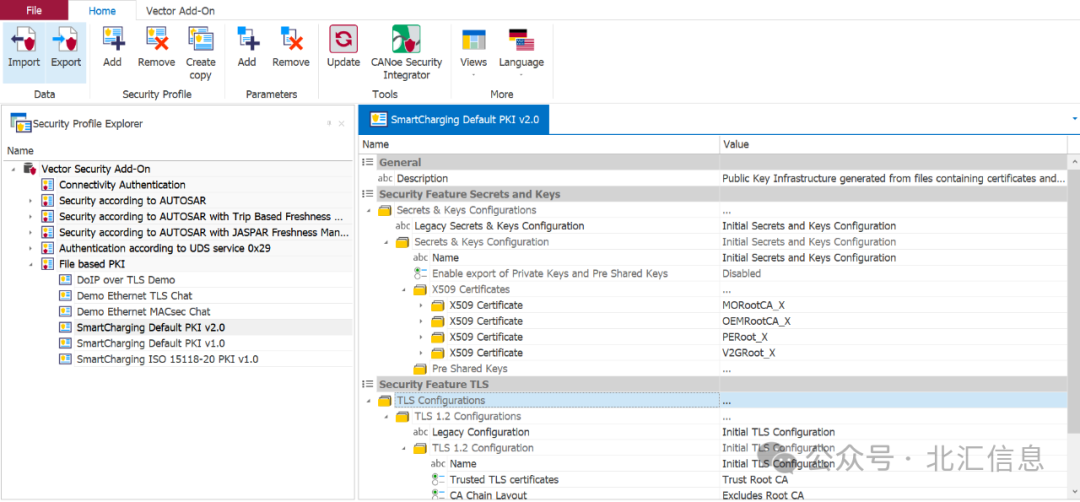This screenshot has width=1080, height=502.
Task: Open the document tab list dropdown arrow
Action: click(1074, 119)
